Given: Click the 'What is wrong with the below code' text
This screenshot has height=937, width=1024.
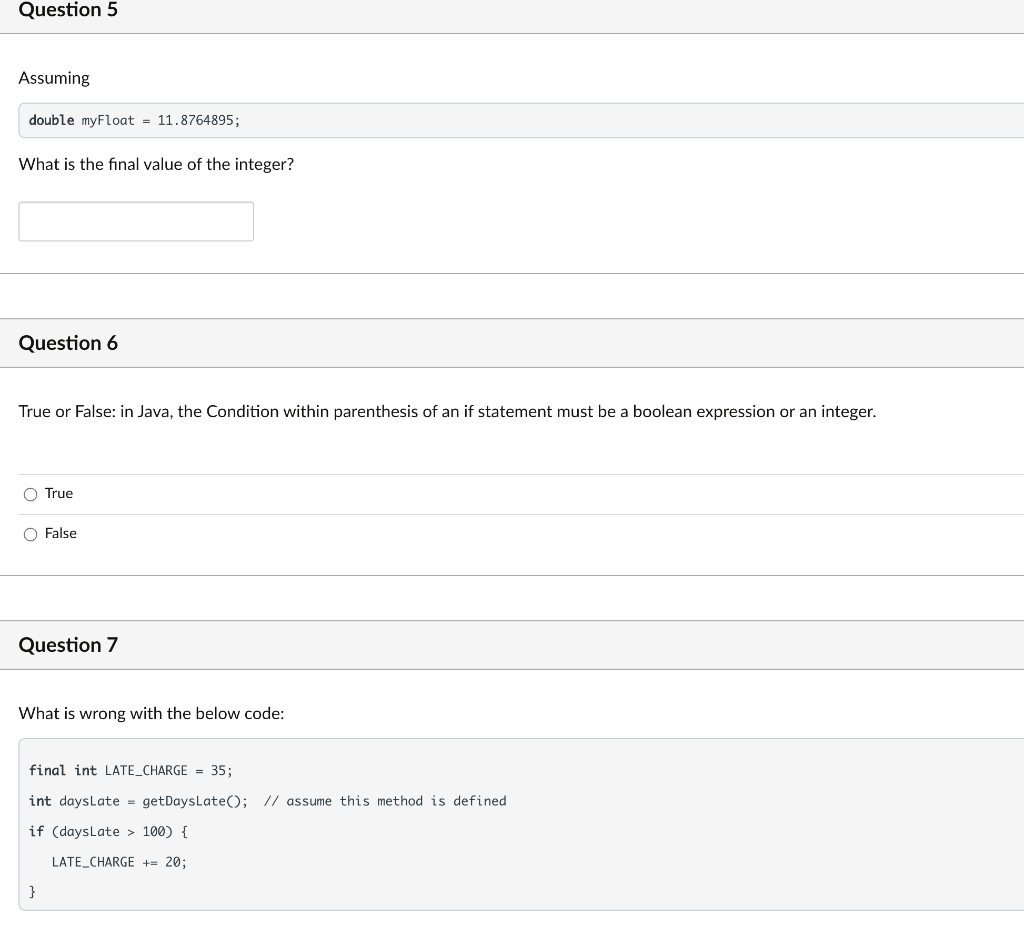Looking at the screenshot, I should point(151,713).
